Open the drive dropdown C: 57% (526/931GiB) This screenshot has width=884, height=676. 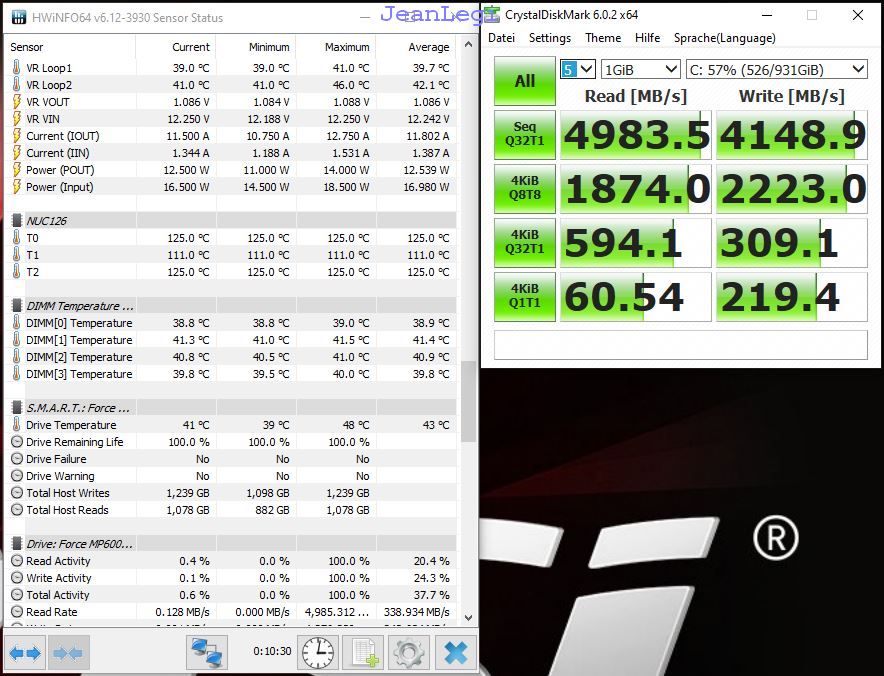click(776, 69)
